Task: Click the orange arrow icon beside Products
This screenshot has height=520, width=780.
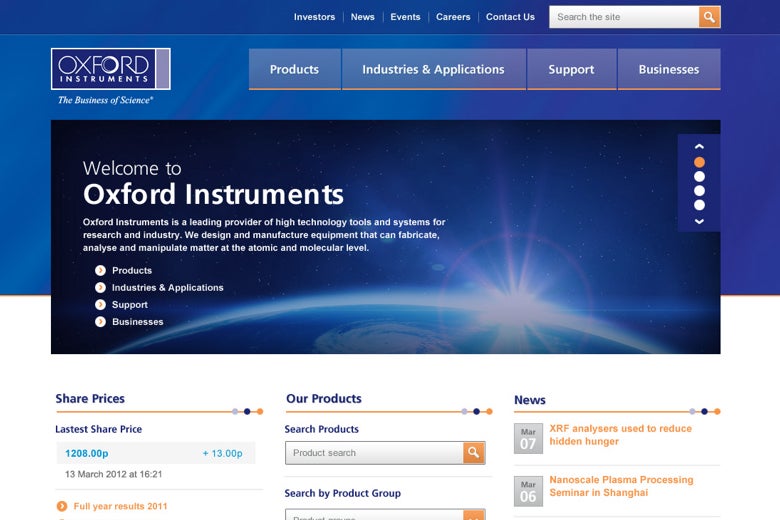Action: pyautogui.click(x=100, y=270)
